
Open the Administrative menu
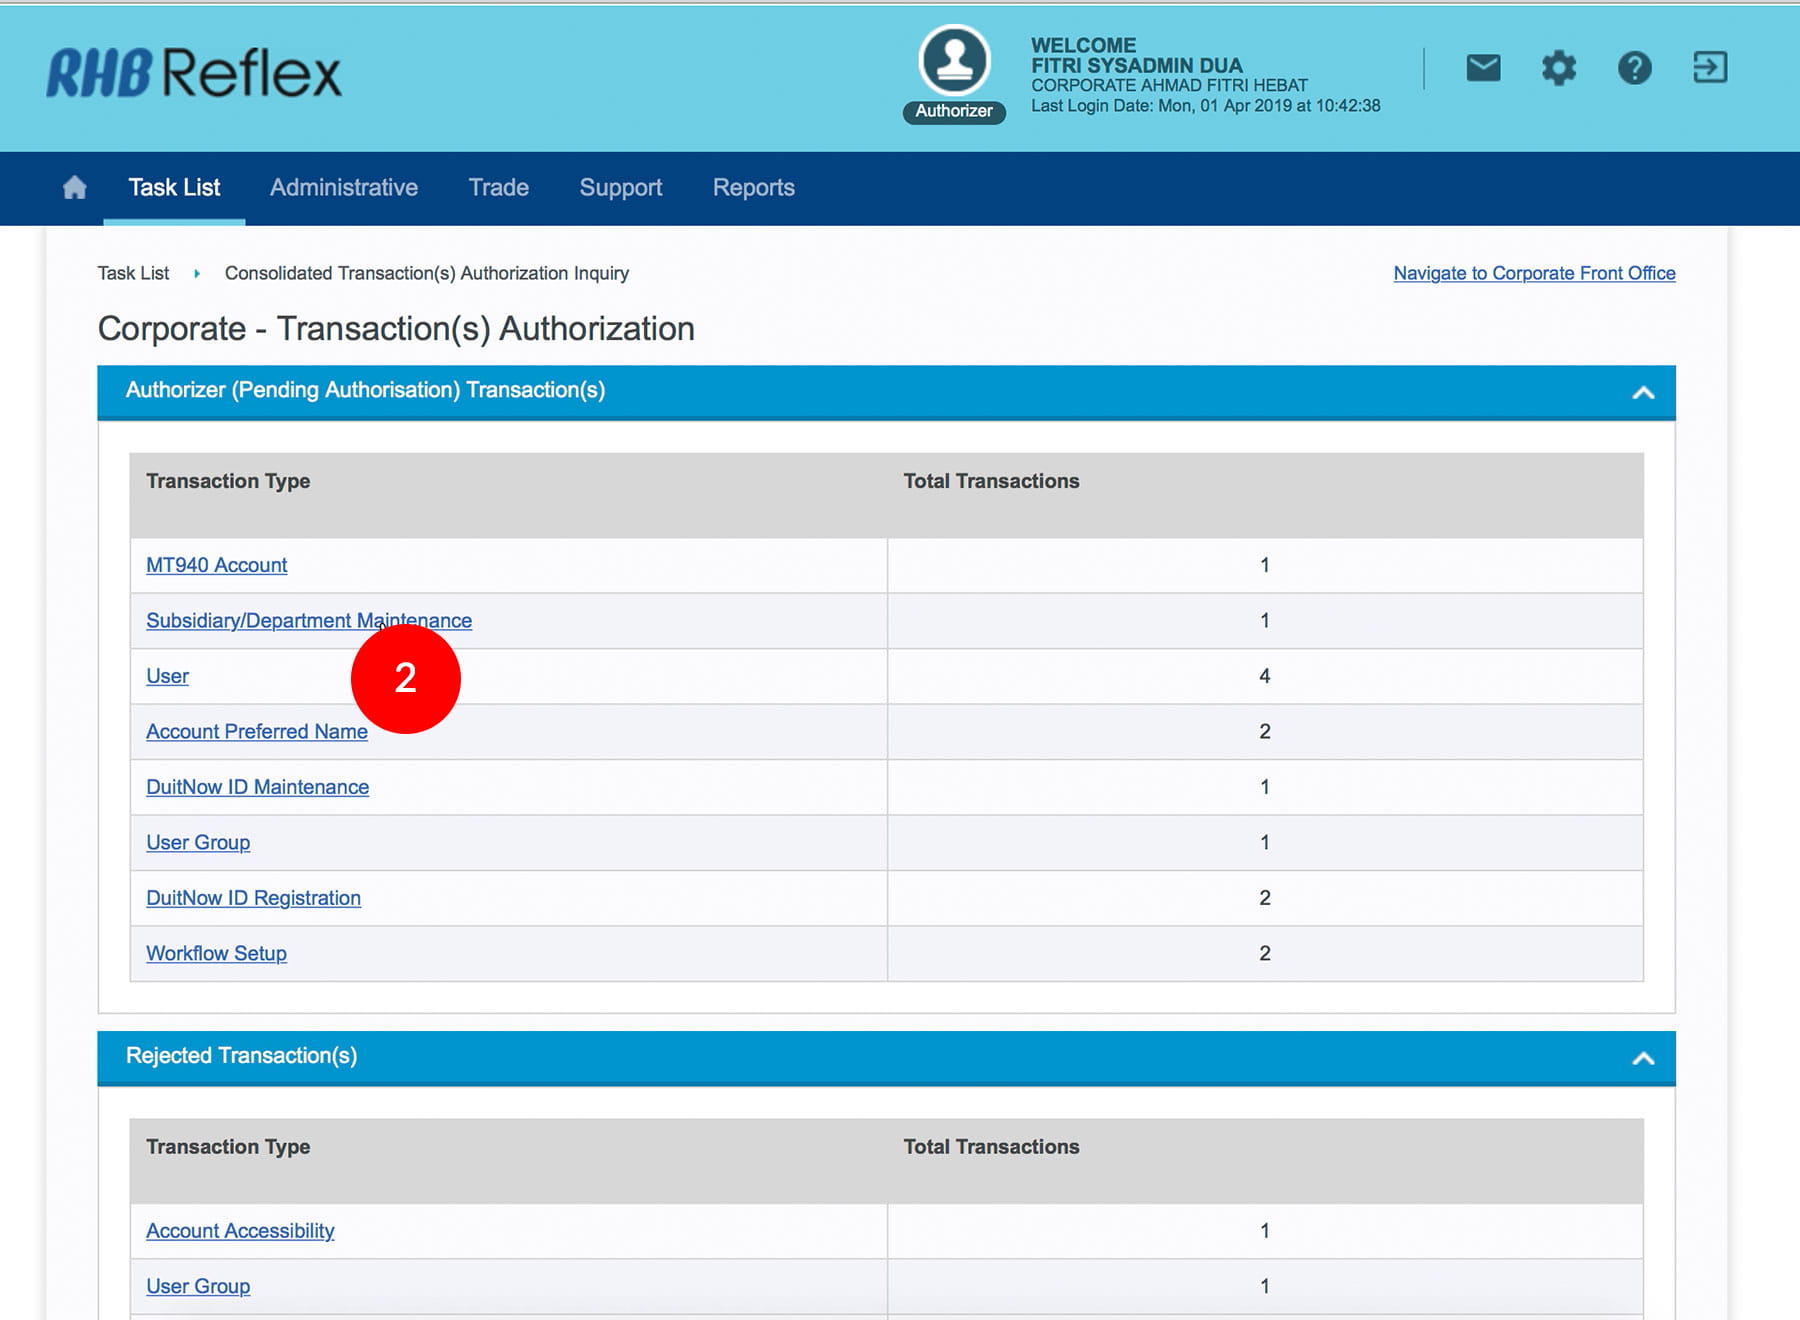(x=343, y=188)
